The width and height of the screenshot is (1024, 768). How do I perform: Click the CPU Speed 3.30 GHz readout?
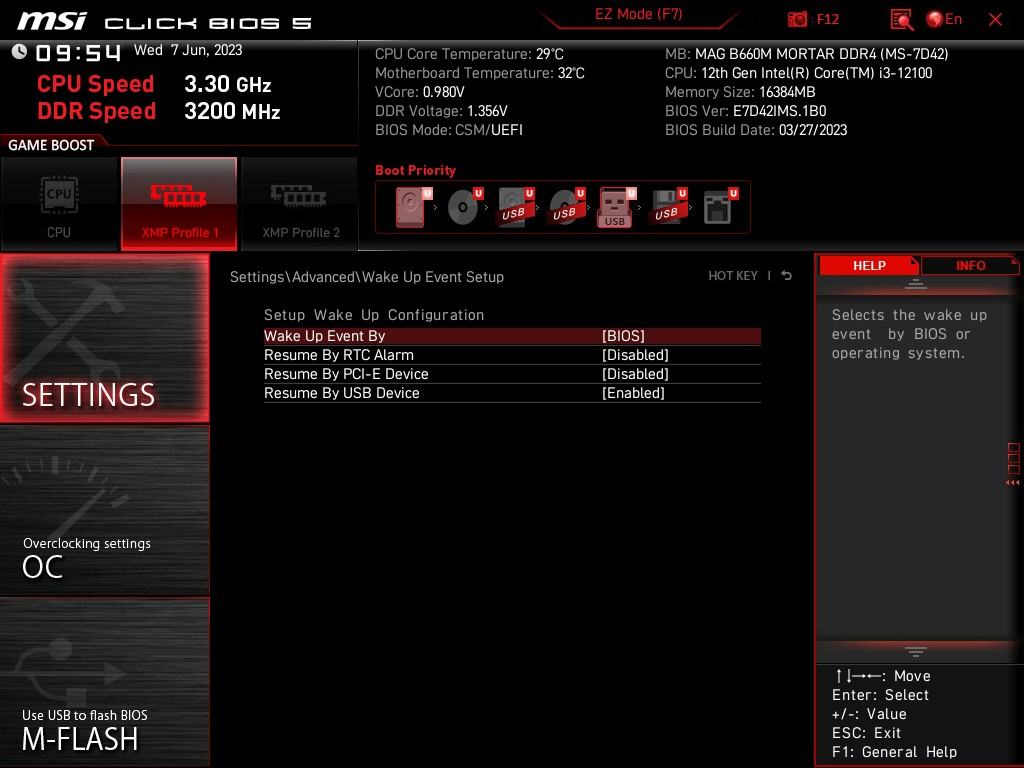[154, 84]
